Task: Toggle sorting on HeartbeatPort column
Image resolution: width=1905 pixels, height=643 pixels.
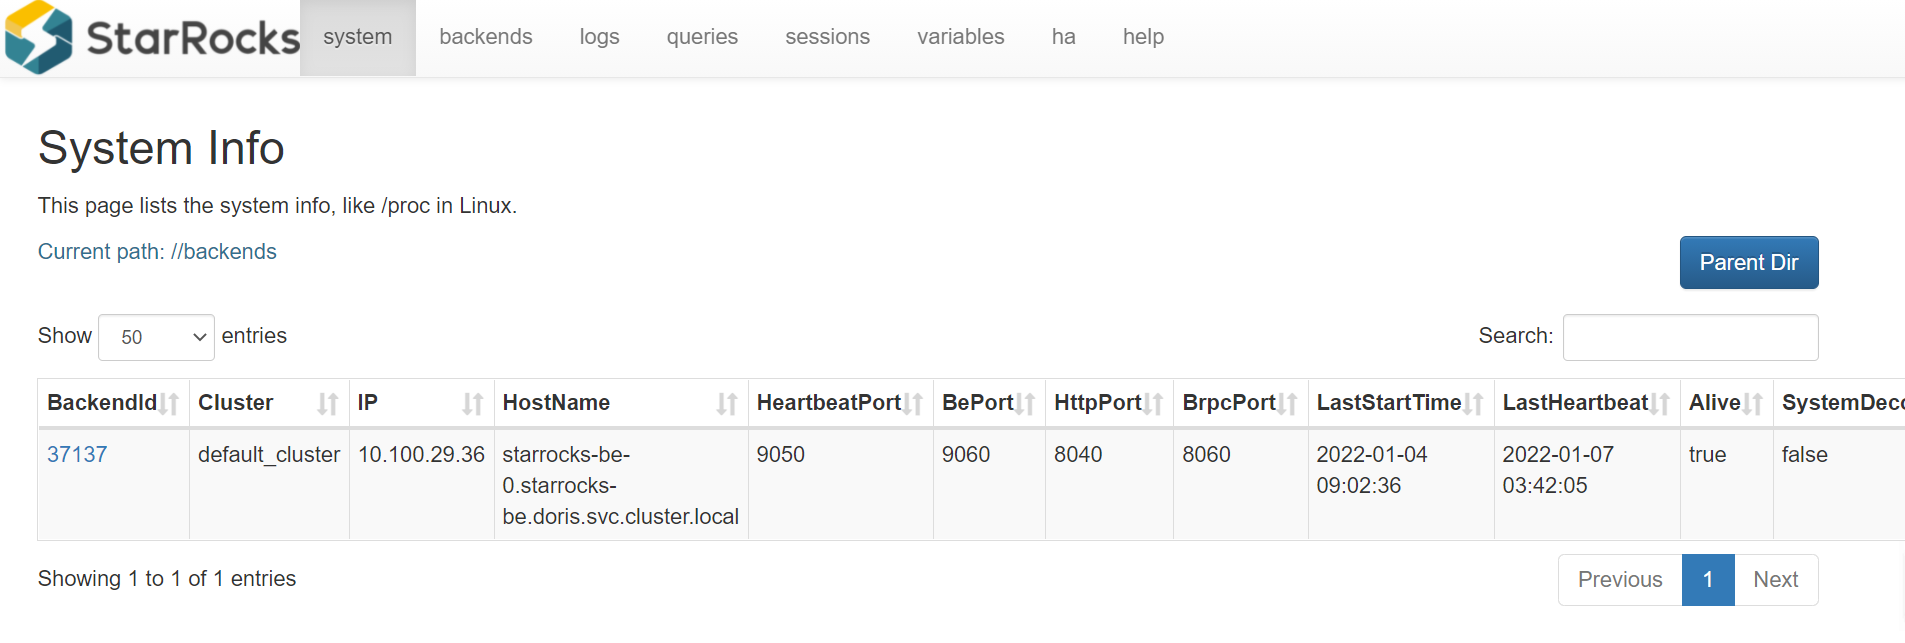Action: 912,404
